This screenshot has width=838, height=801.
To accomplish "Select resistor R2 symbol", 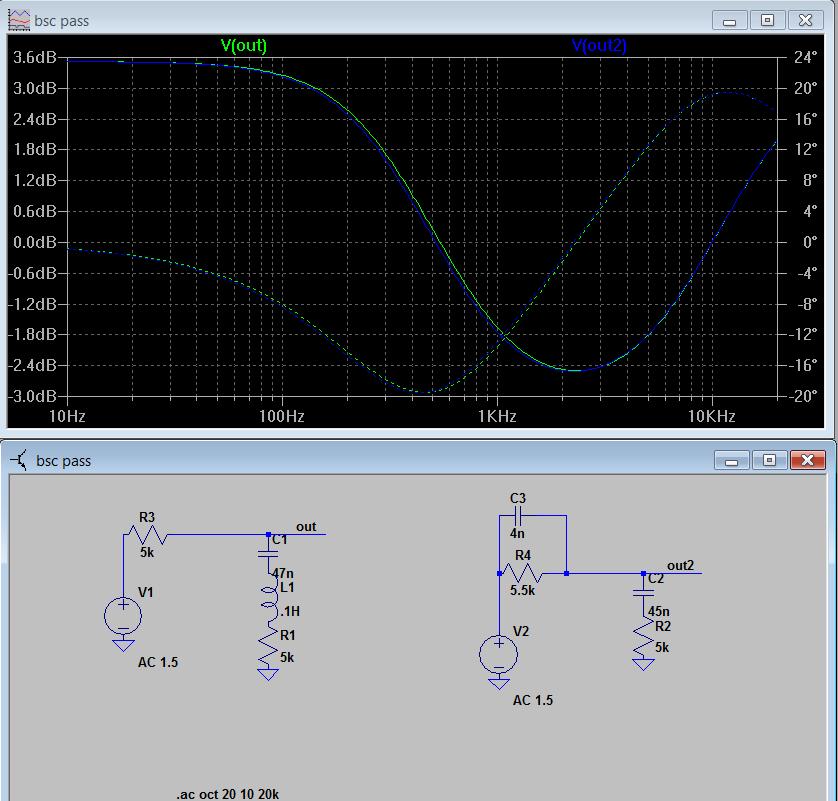I will (x=643, y=636).
